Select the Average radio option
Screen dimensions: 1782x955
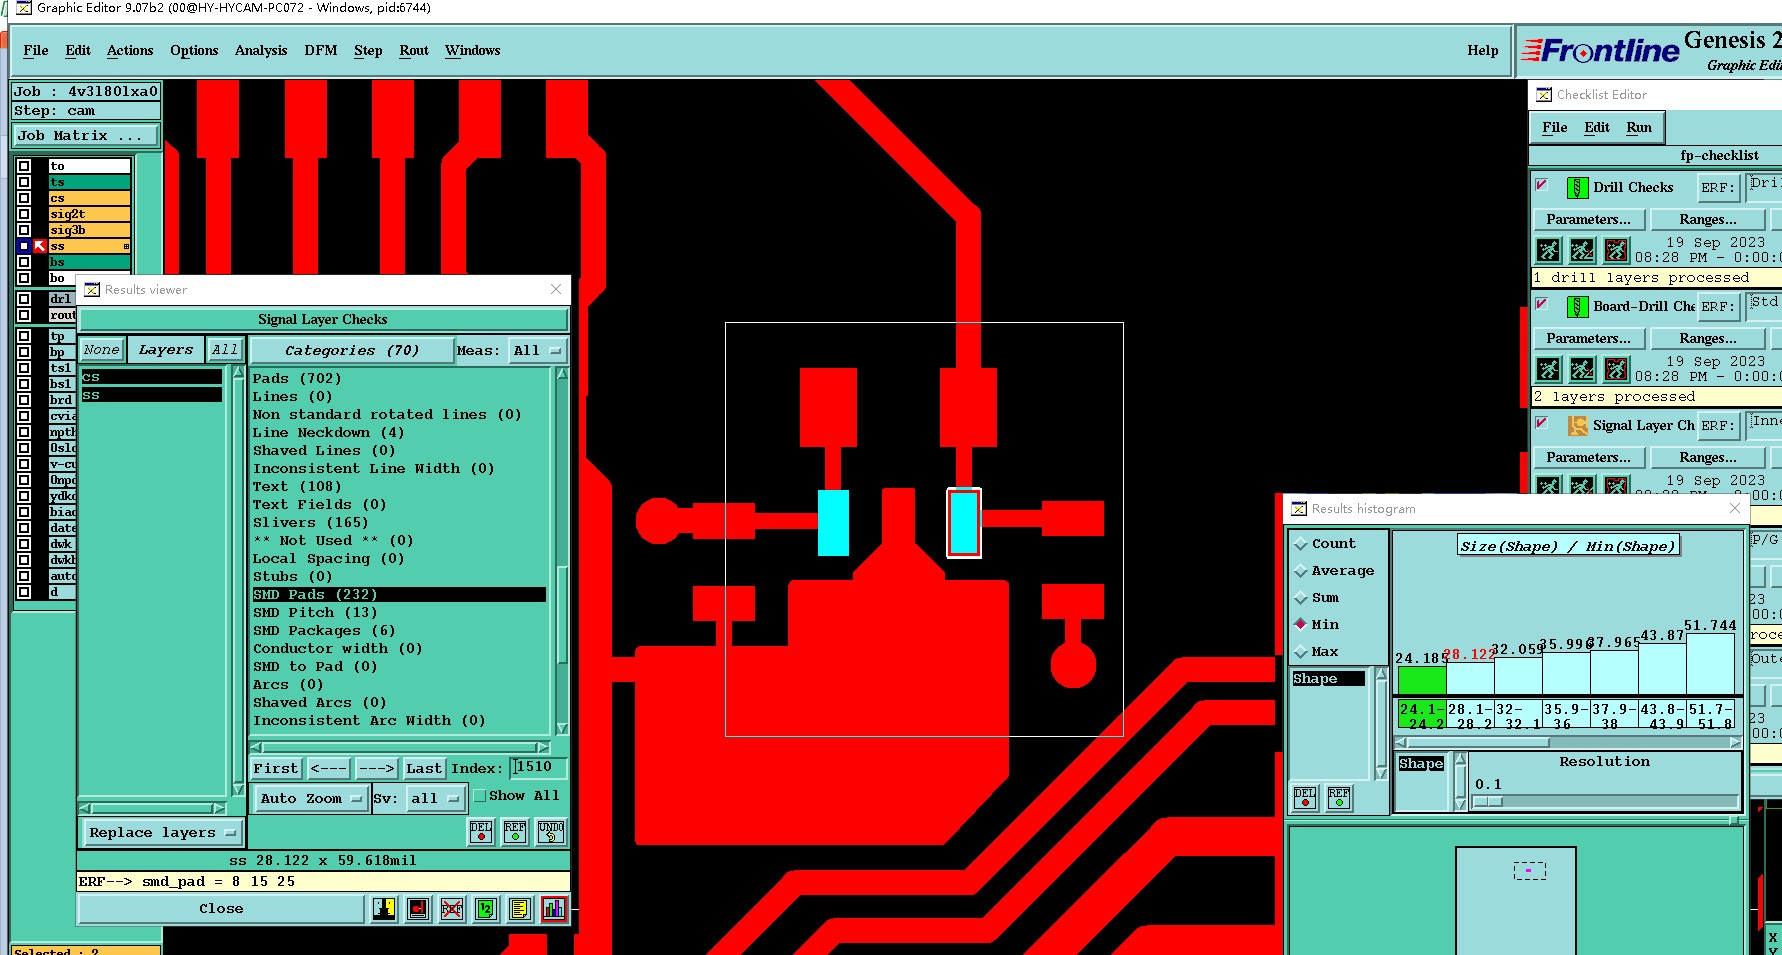pos(1300,571)
